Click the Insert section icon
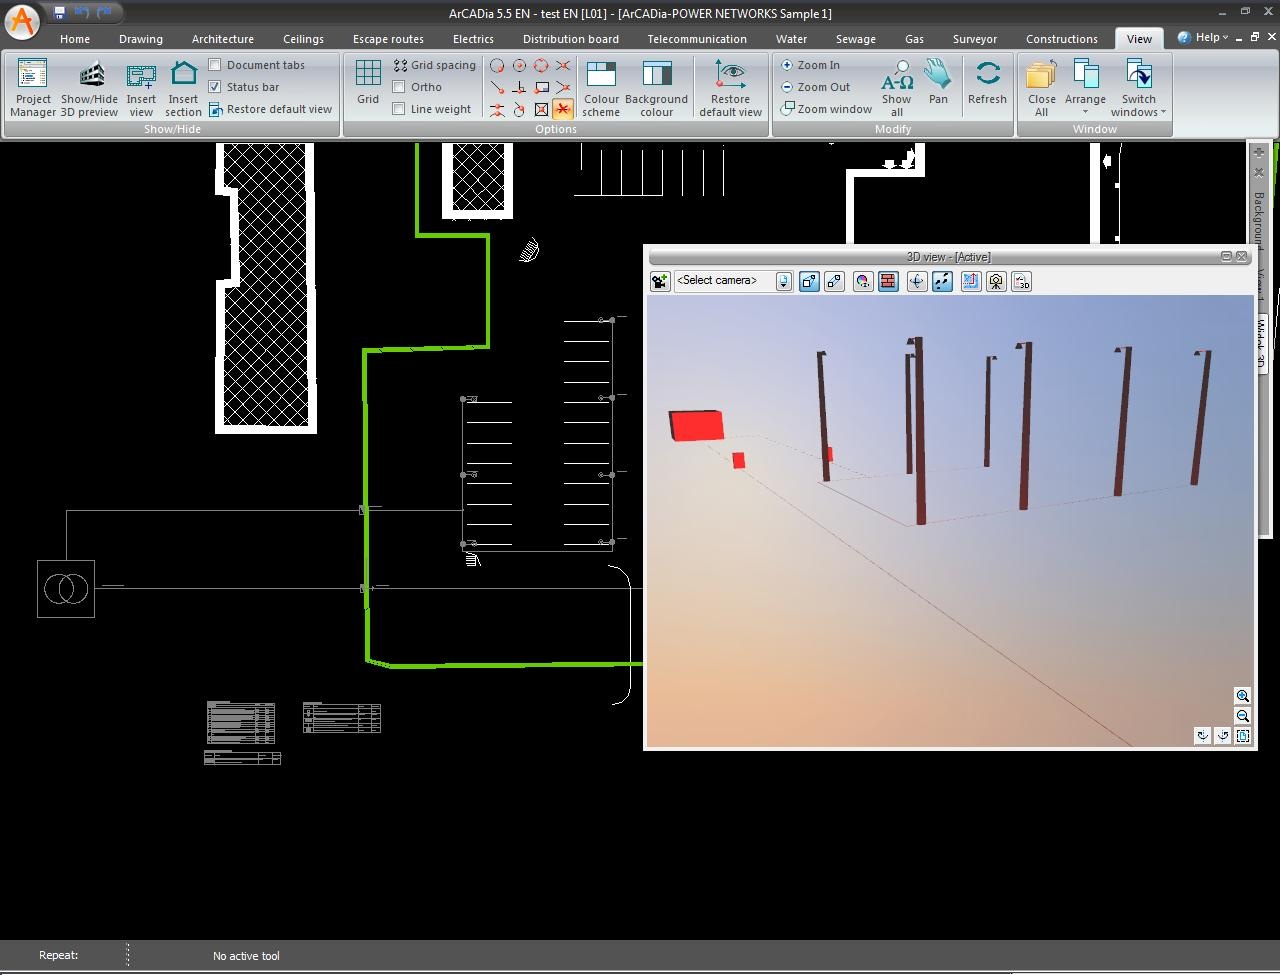The image size is (1280, 975). (x=183, y=88)
